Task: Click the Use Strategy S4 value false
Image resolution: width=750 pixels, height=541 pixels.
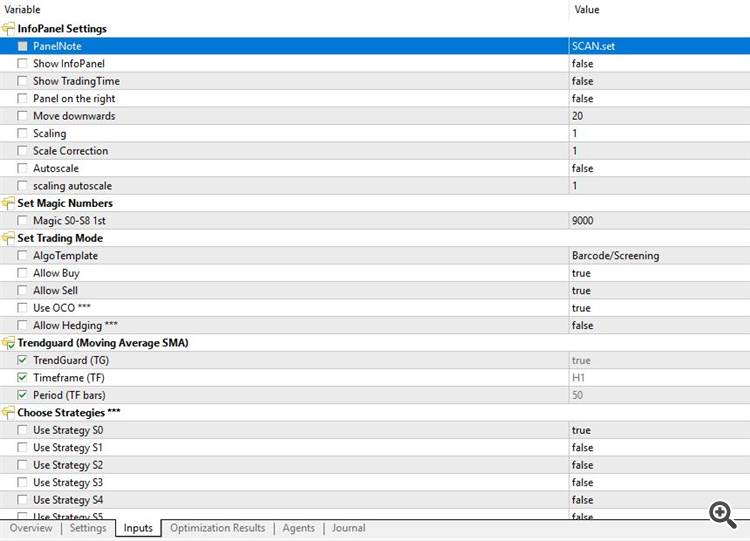Action: [x=583, y=500]
